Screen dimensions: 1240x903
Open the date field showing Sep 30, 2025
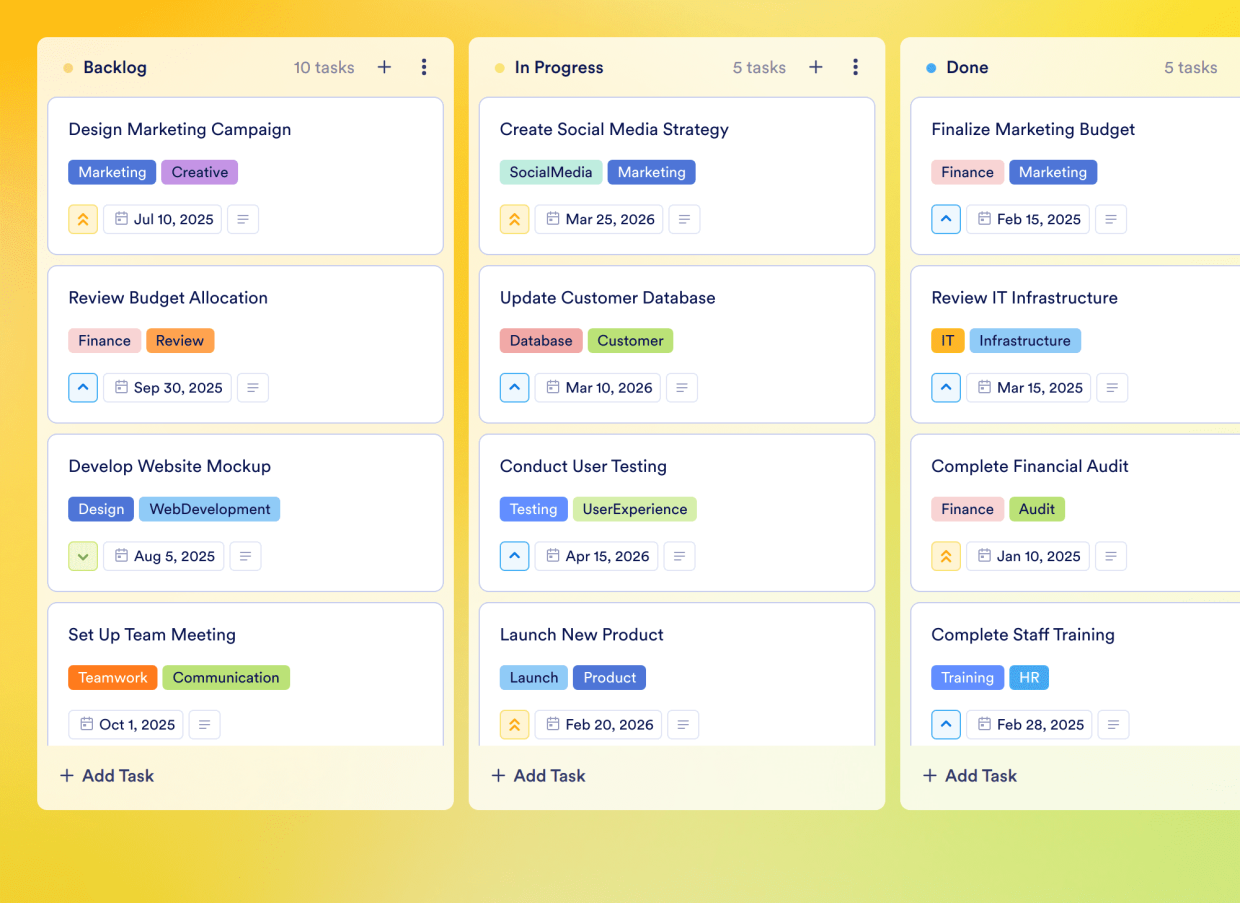point(167,387)
